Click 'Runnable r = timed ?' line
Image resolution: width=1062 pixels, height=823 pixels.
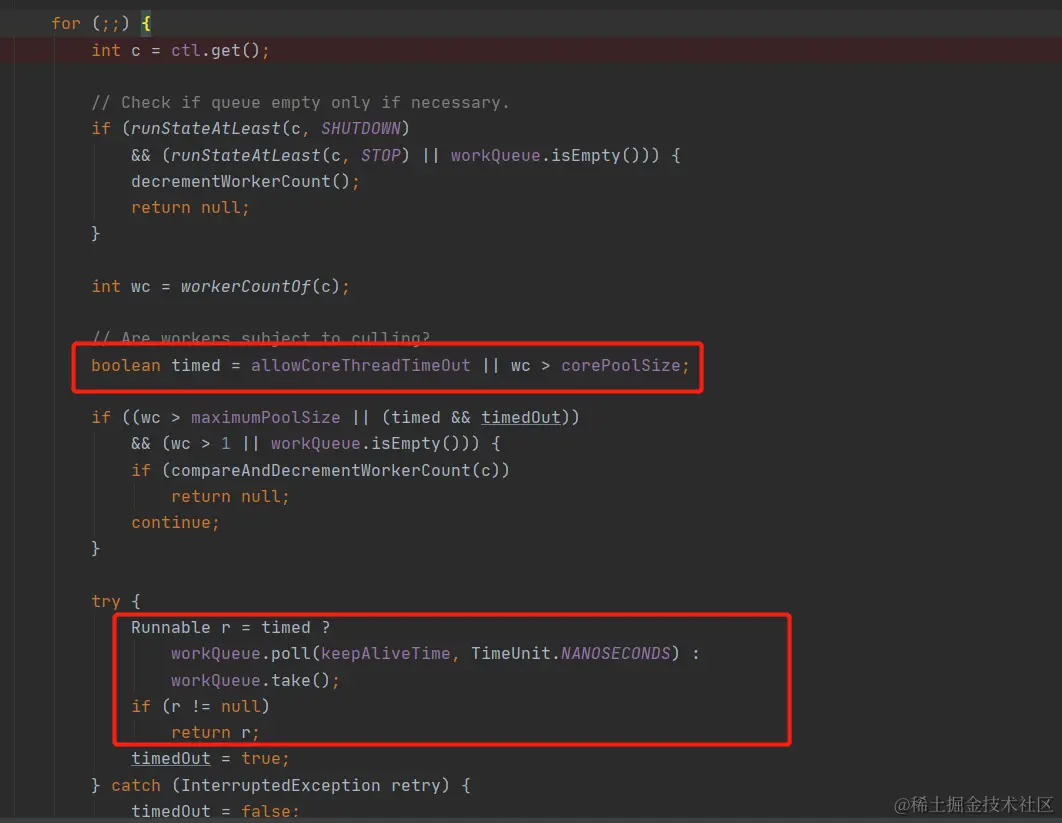tap(230, 628)
